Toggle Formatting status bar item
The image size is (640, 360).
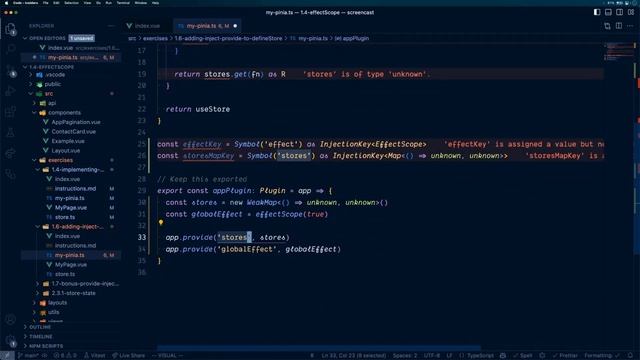[x=601, y=356]
